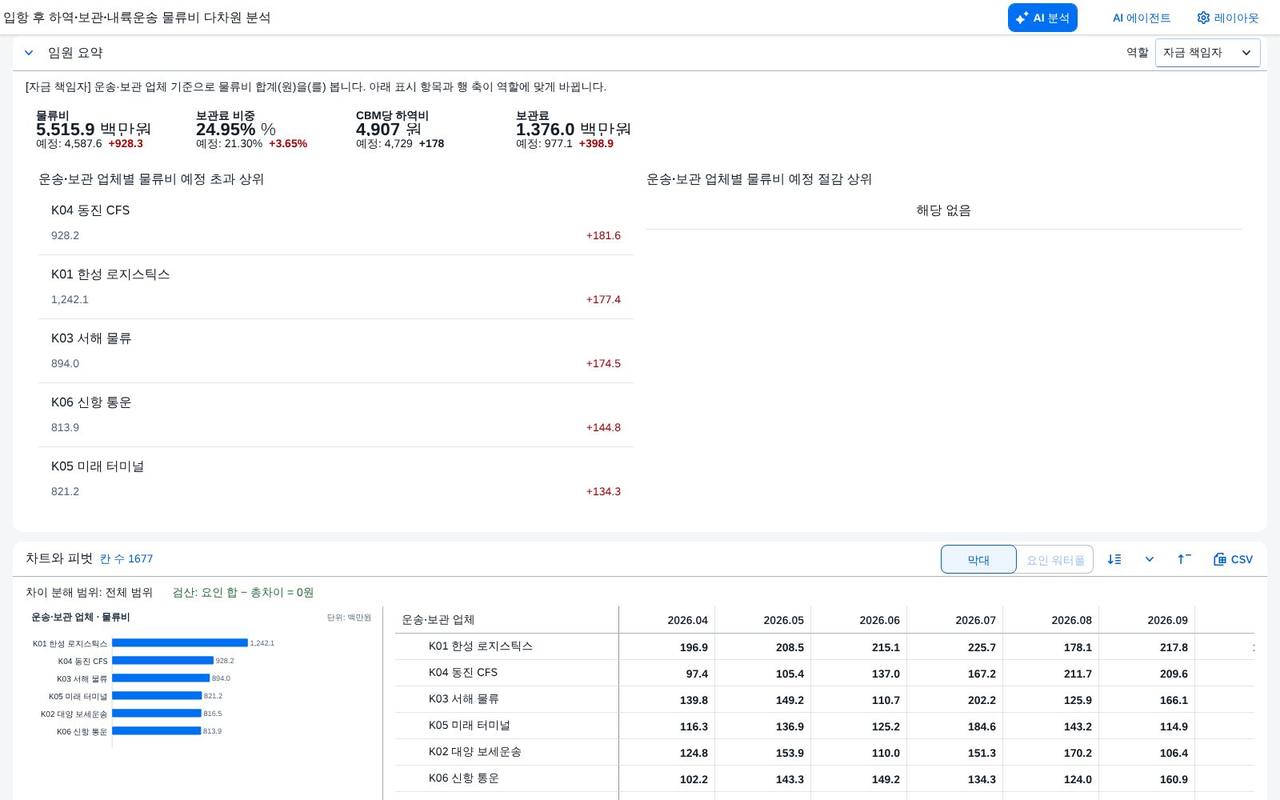
Task: Open K01 한성 로지스틱스 in the overrun list
Action: tap(336, 287)
